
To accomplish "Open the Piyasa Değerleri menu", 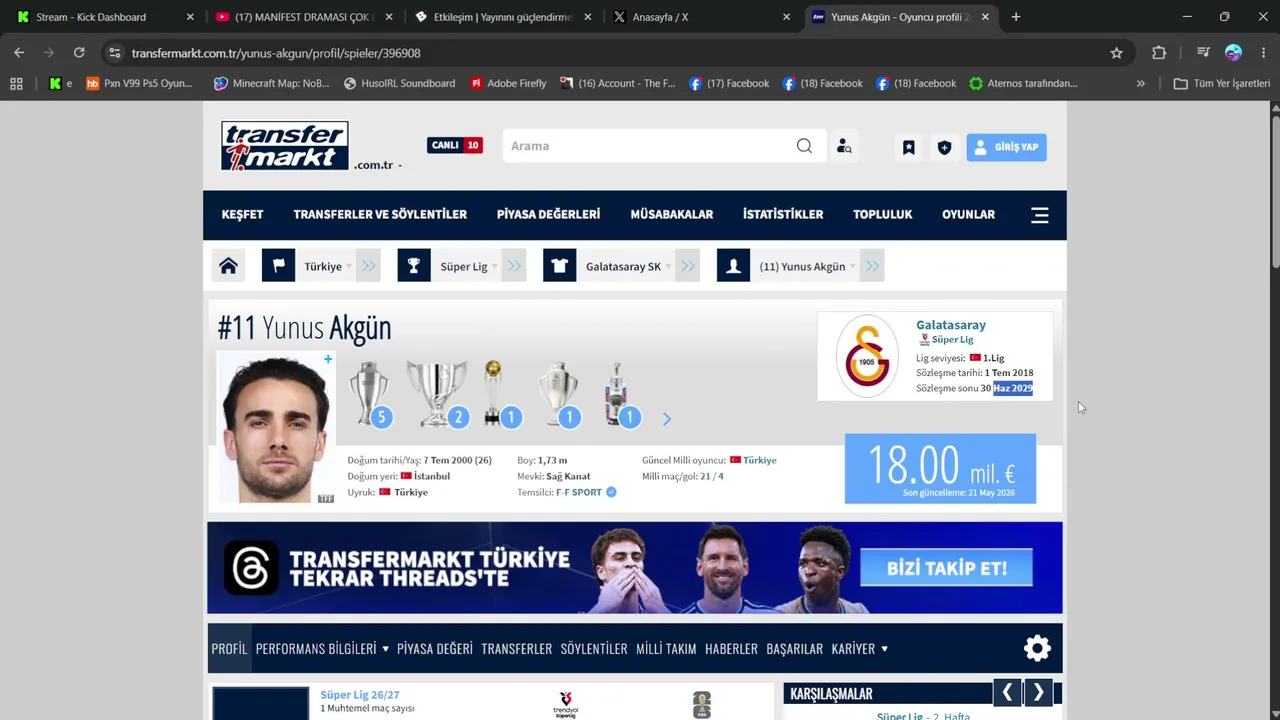I will [x=548, y=215].
